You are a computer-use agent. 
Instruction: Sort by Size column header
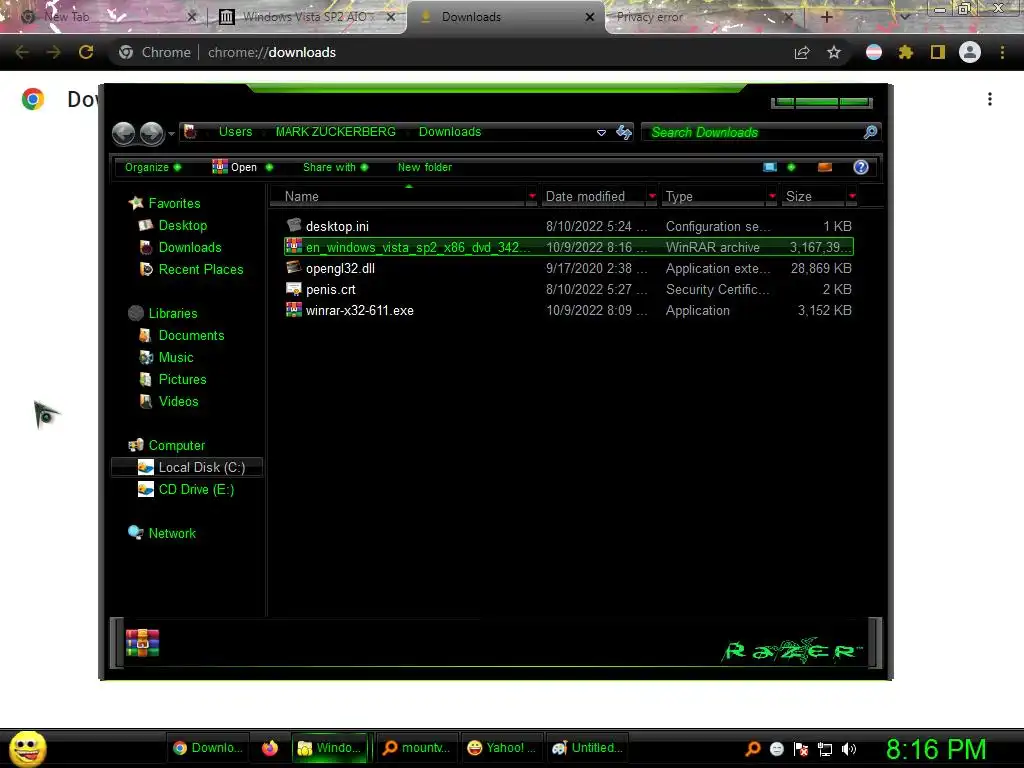814,196
